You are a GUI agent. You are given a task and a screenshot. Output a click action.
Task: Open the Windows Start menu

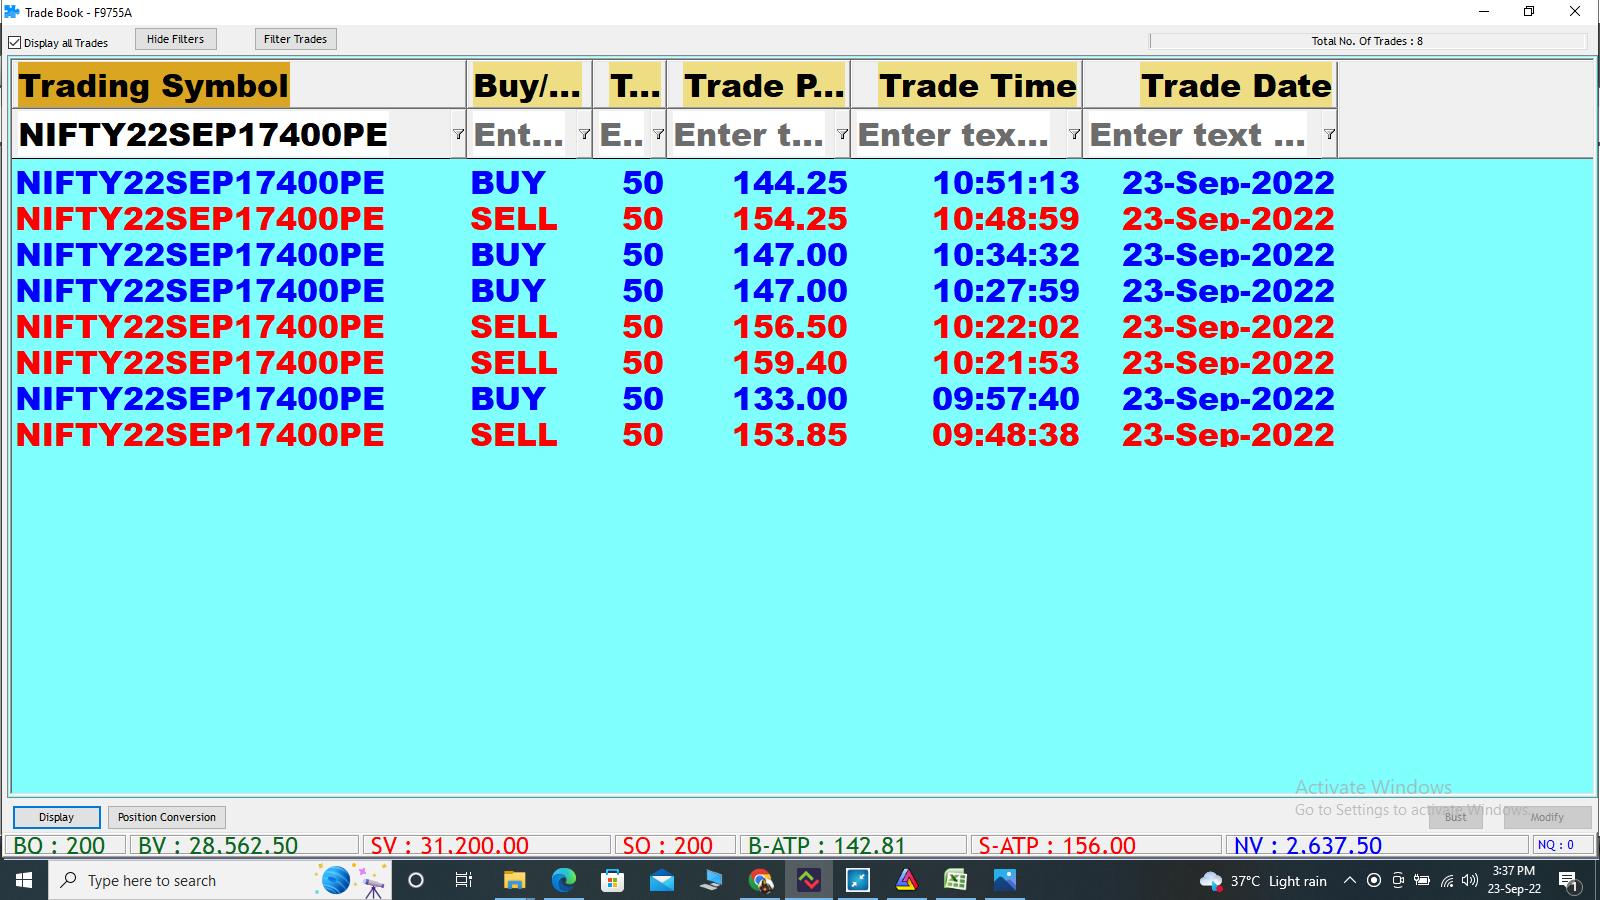pos(24,880)
